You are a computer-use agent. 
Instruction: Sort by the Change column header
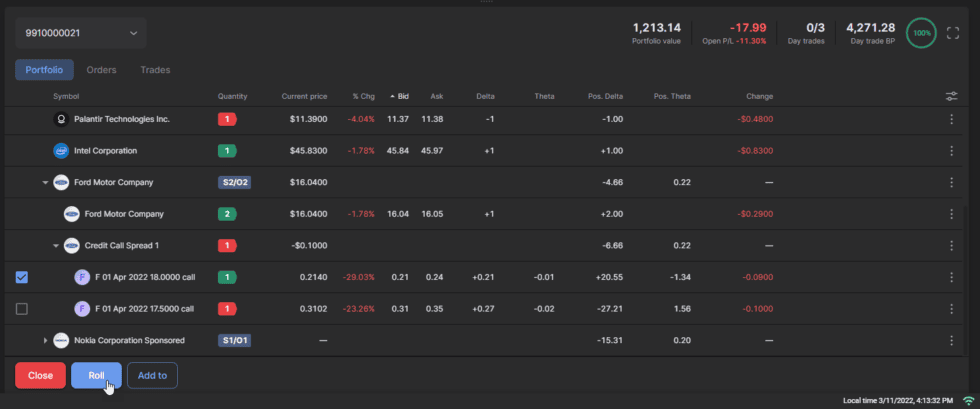pos(759,96)
